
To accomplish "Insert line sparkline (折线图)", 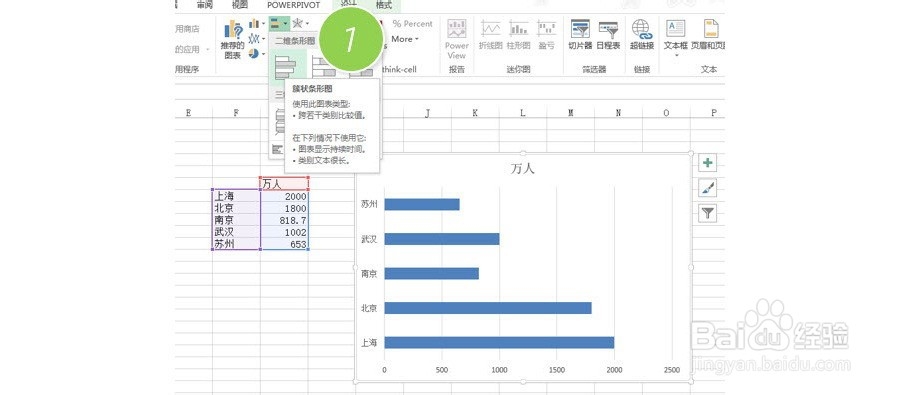I will point(491,34).
